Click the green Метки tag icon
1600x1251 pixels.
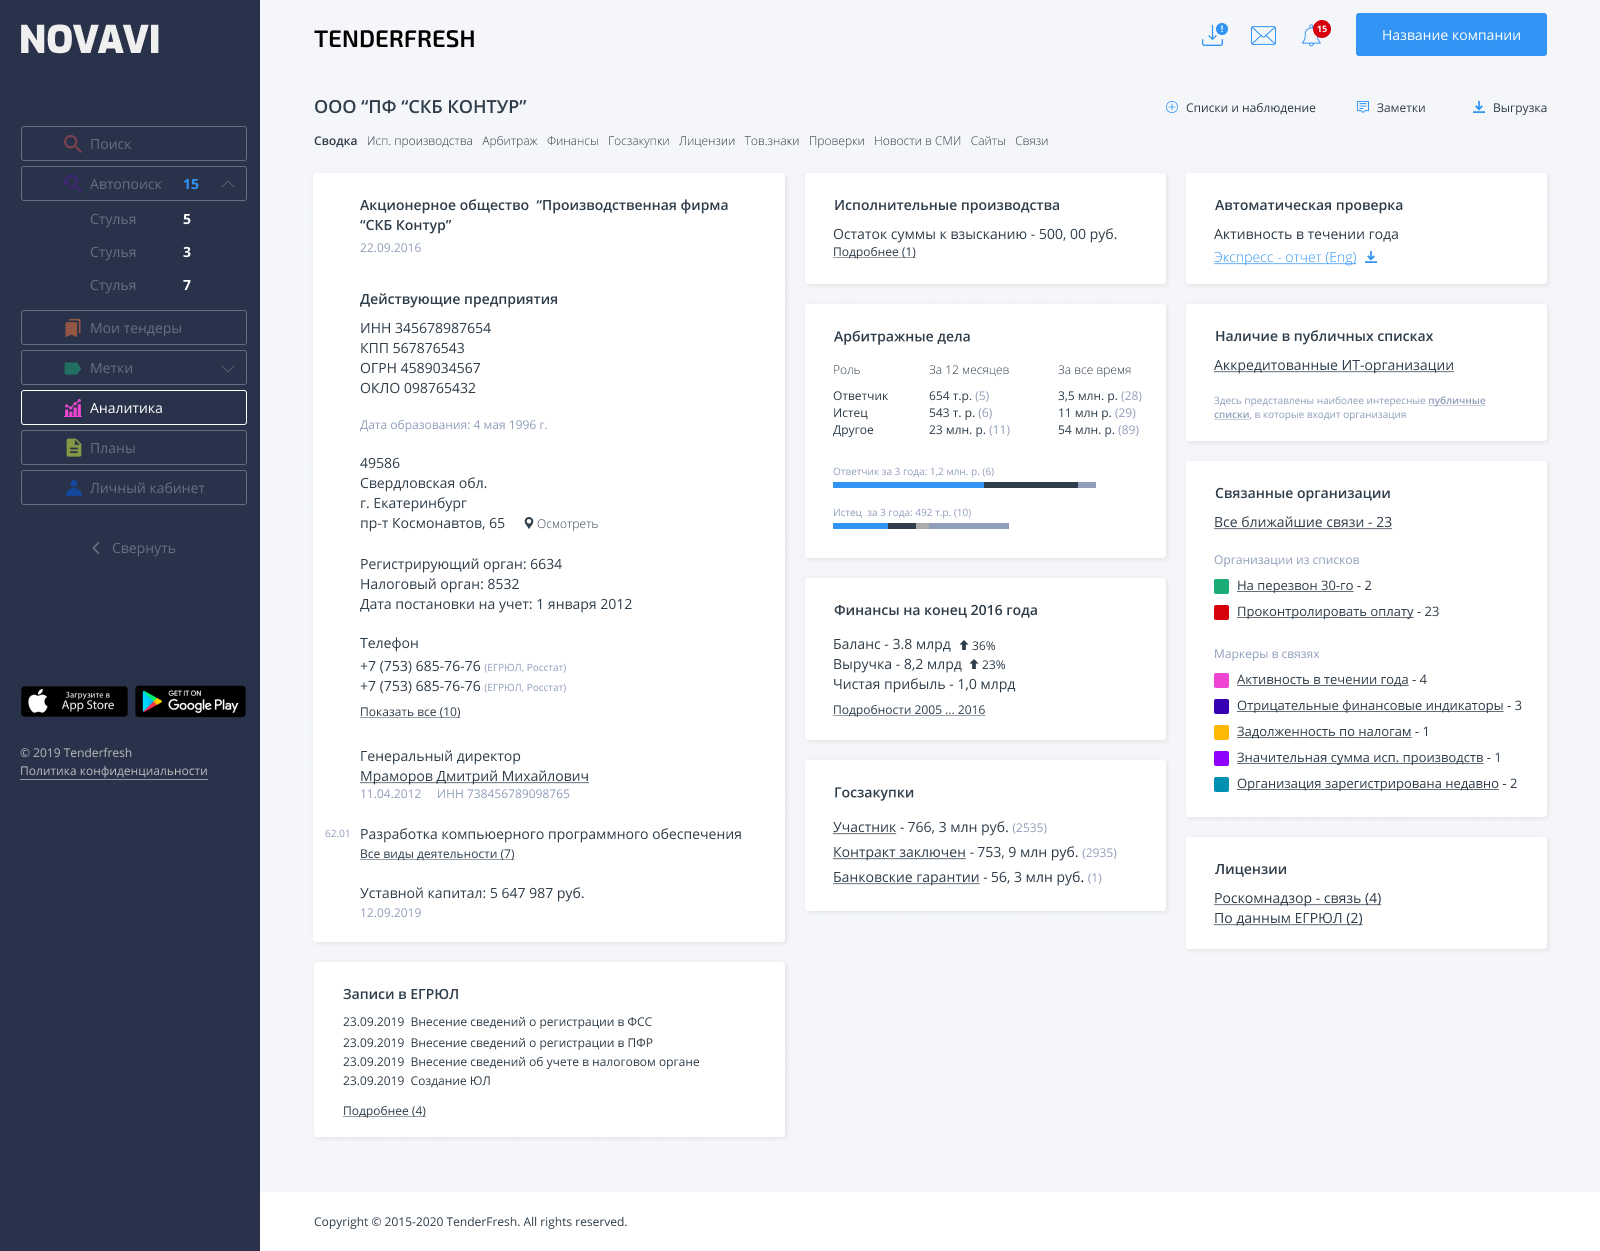point(73,368)
